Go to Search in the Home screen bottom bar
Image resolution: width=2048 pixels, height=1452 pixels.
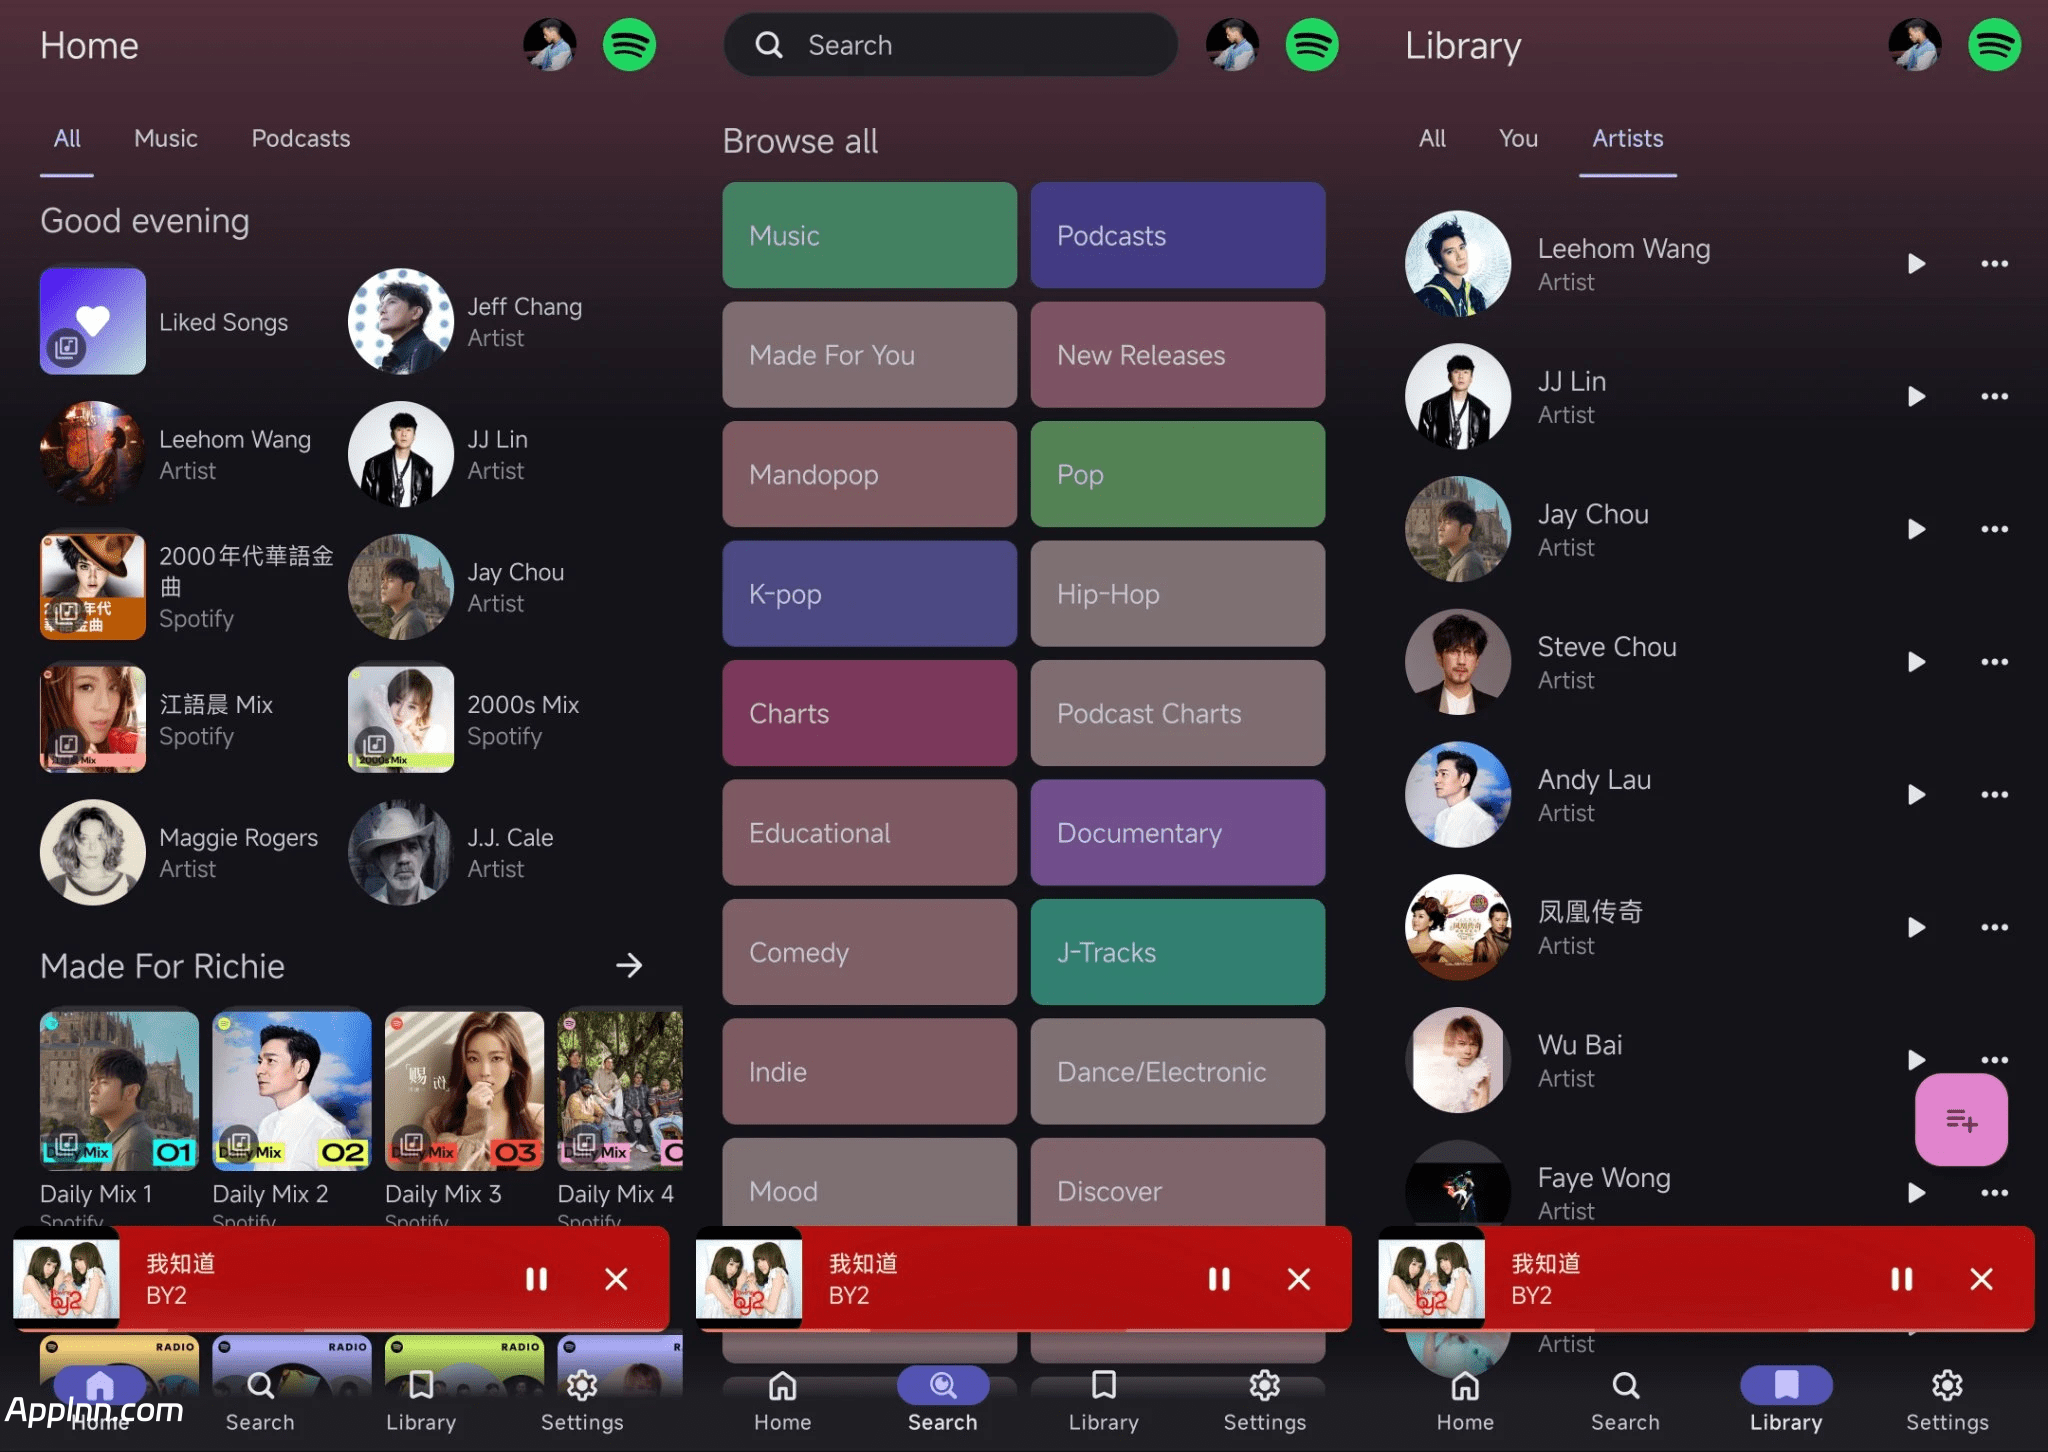[x=260, y=1401]
